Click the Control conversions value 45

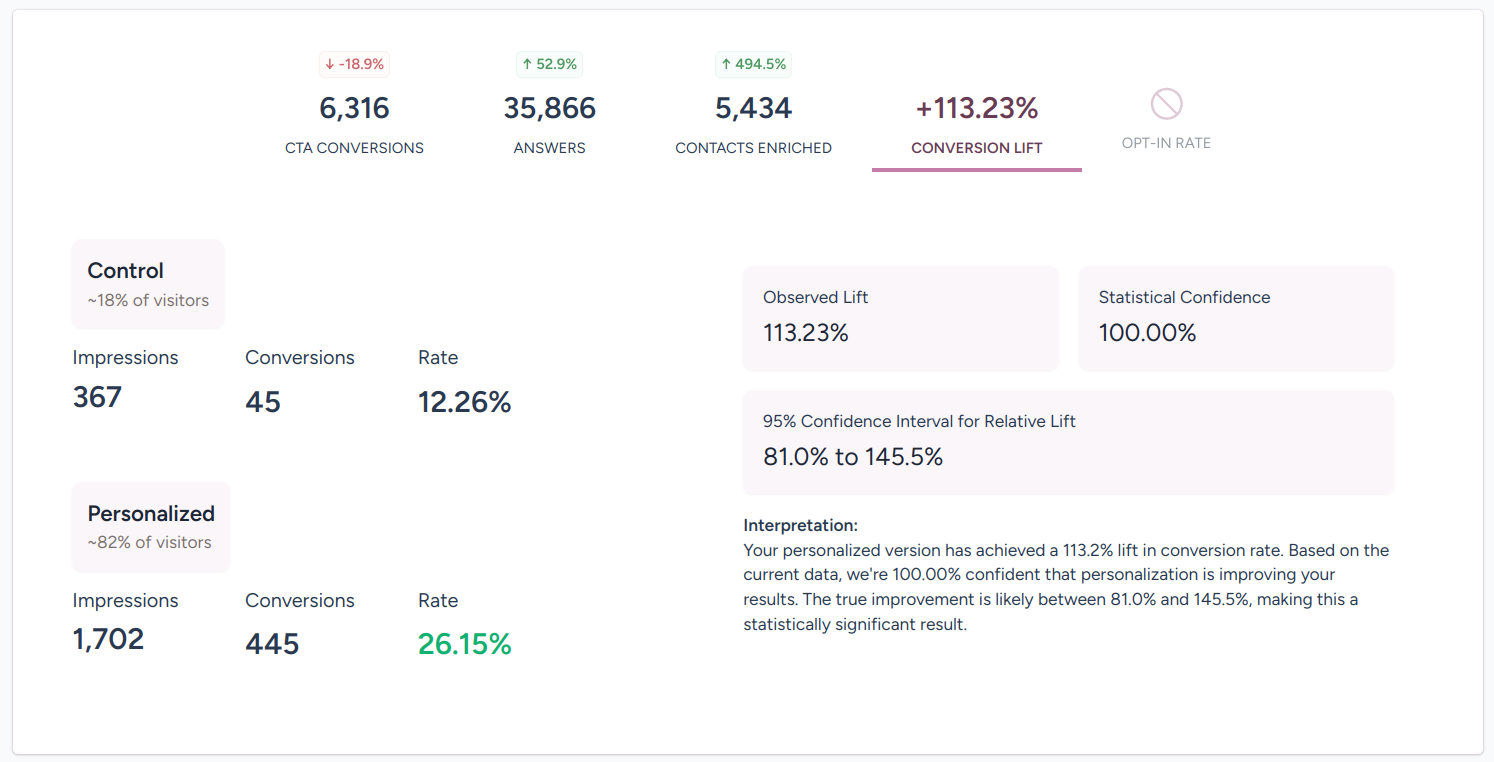(x=263, y=402)
